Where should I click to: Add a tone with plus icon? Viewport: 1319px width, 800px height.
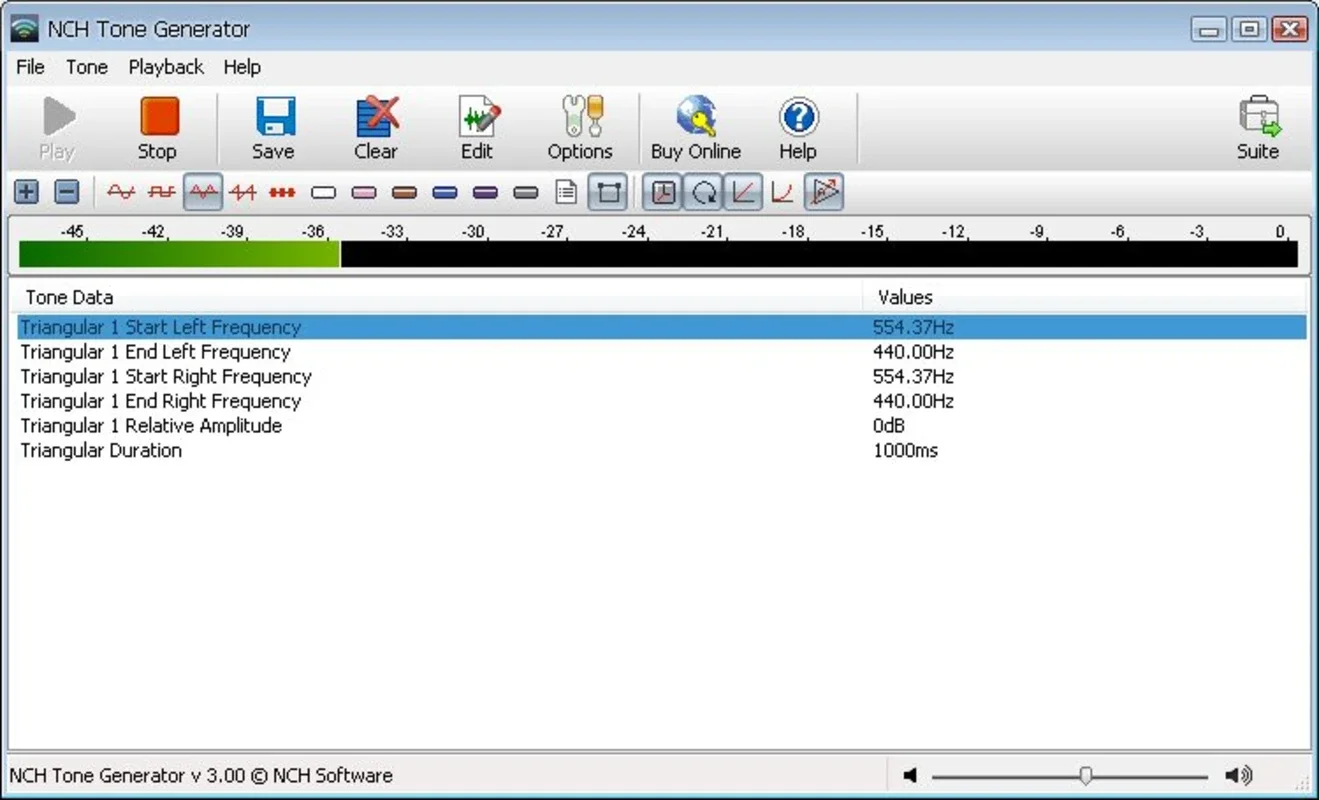click(x=27, y=192)
